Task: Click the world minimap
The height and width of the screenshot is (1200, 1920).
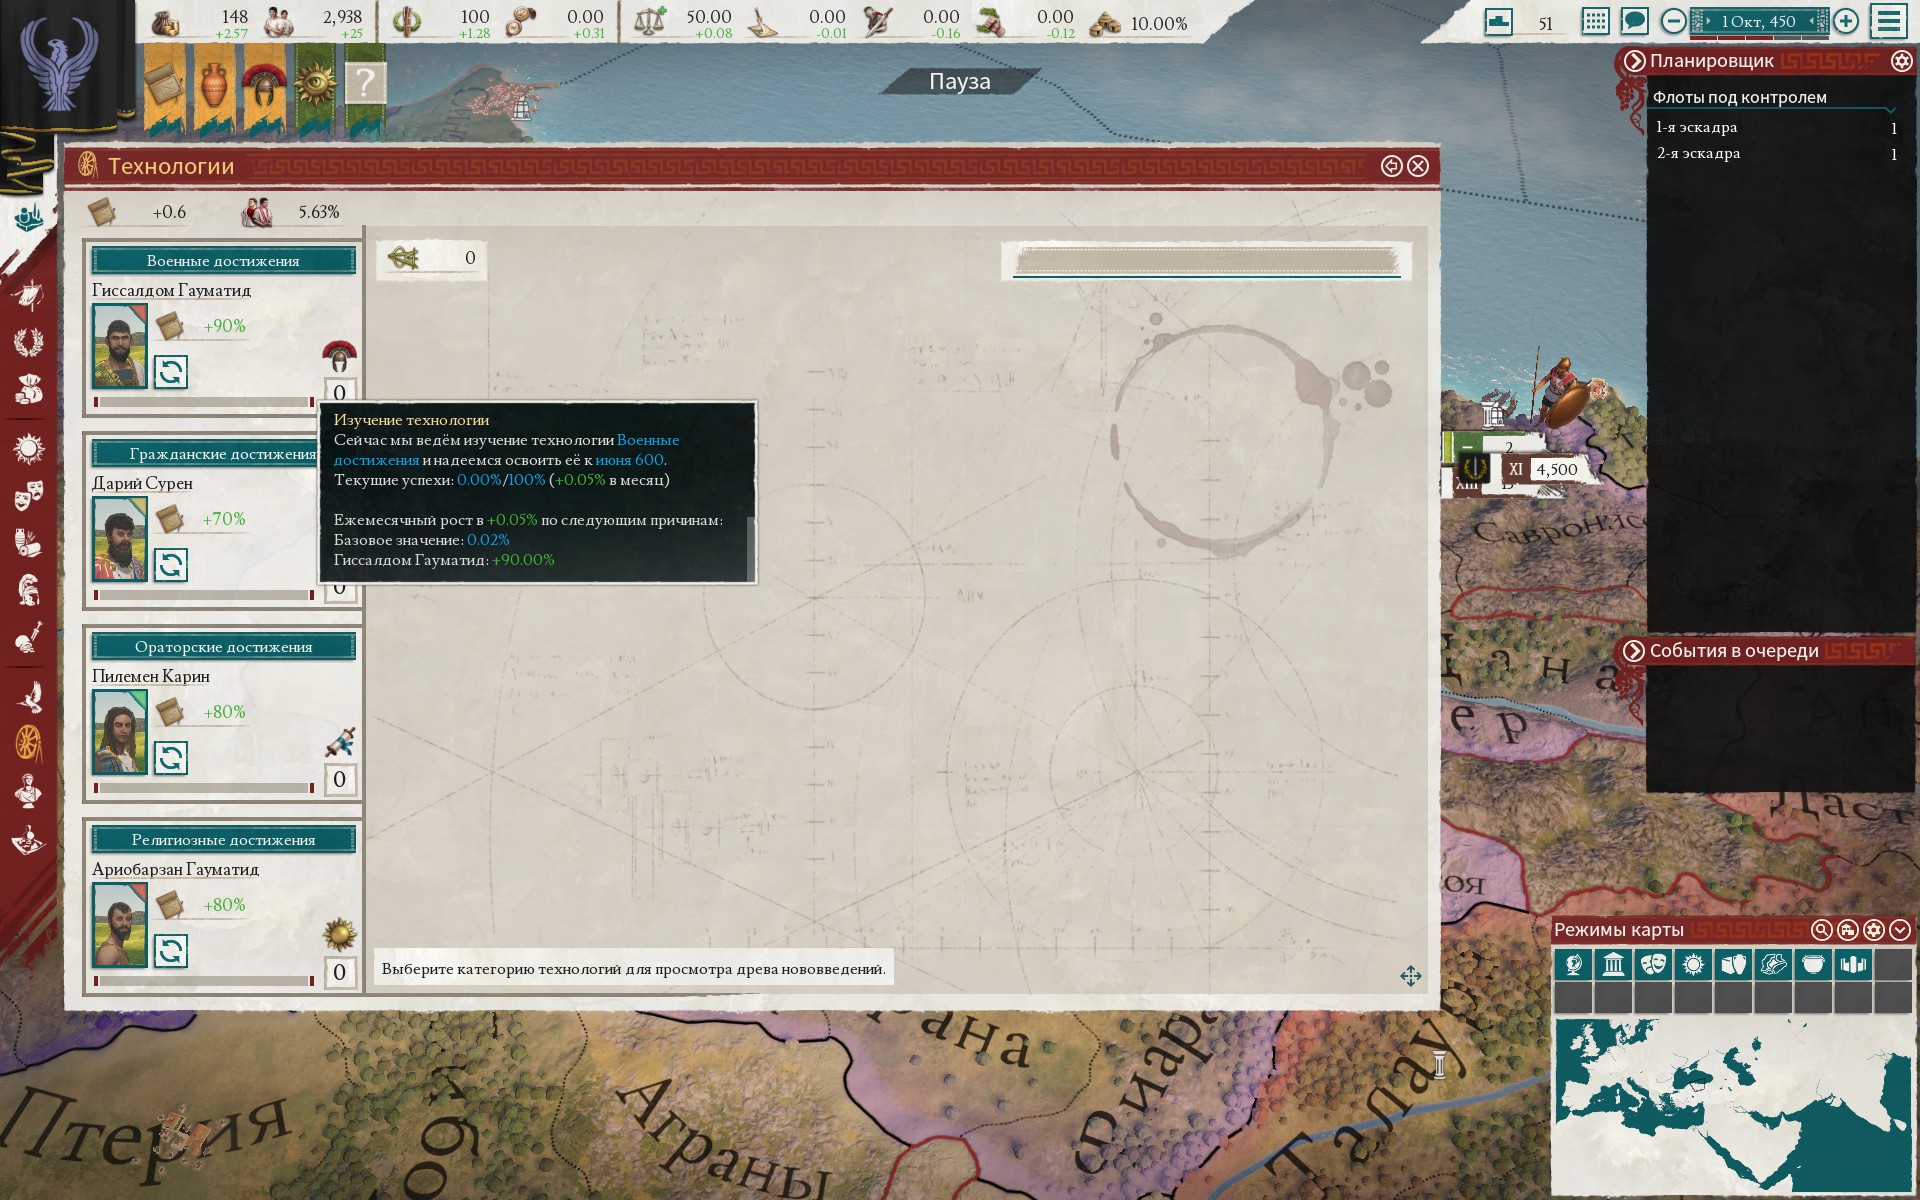Action: (1732, 1105)
